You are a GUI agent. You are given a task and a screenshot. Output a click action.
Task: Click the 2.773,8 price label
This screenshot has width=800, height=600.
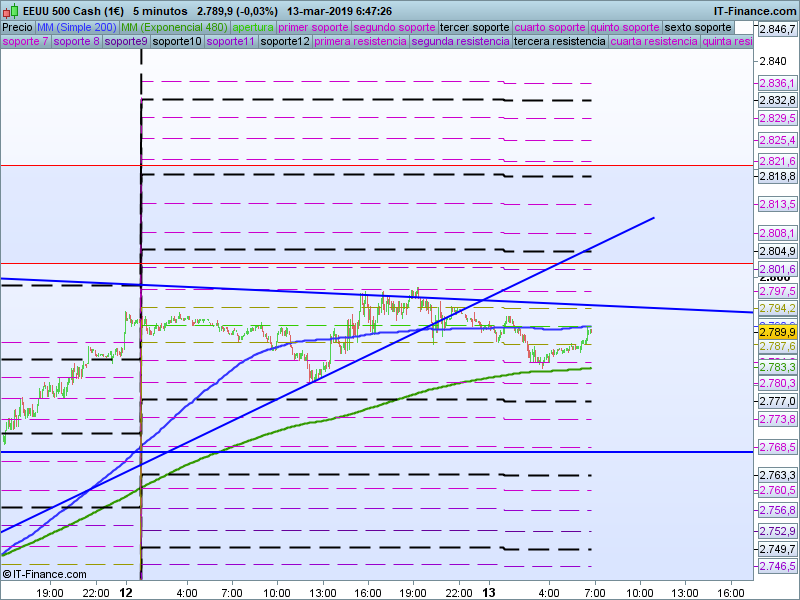(x=777, y=419)
